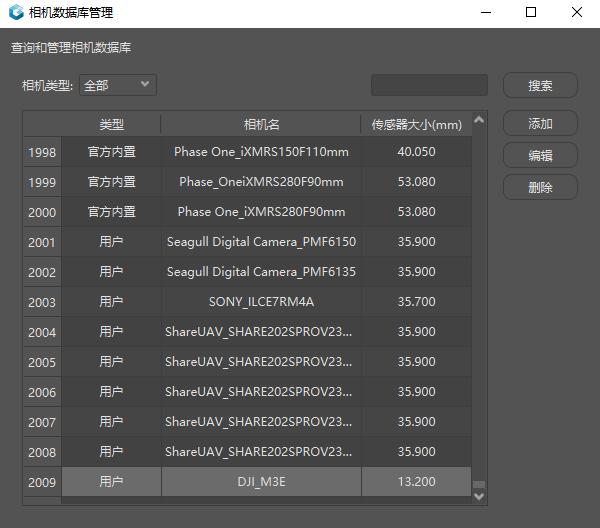The width and height of the screenshot is (600, 528).
Task: Click sensor size 35.900 in row 2001
Action: click(416, 242)
